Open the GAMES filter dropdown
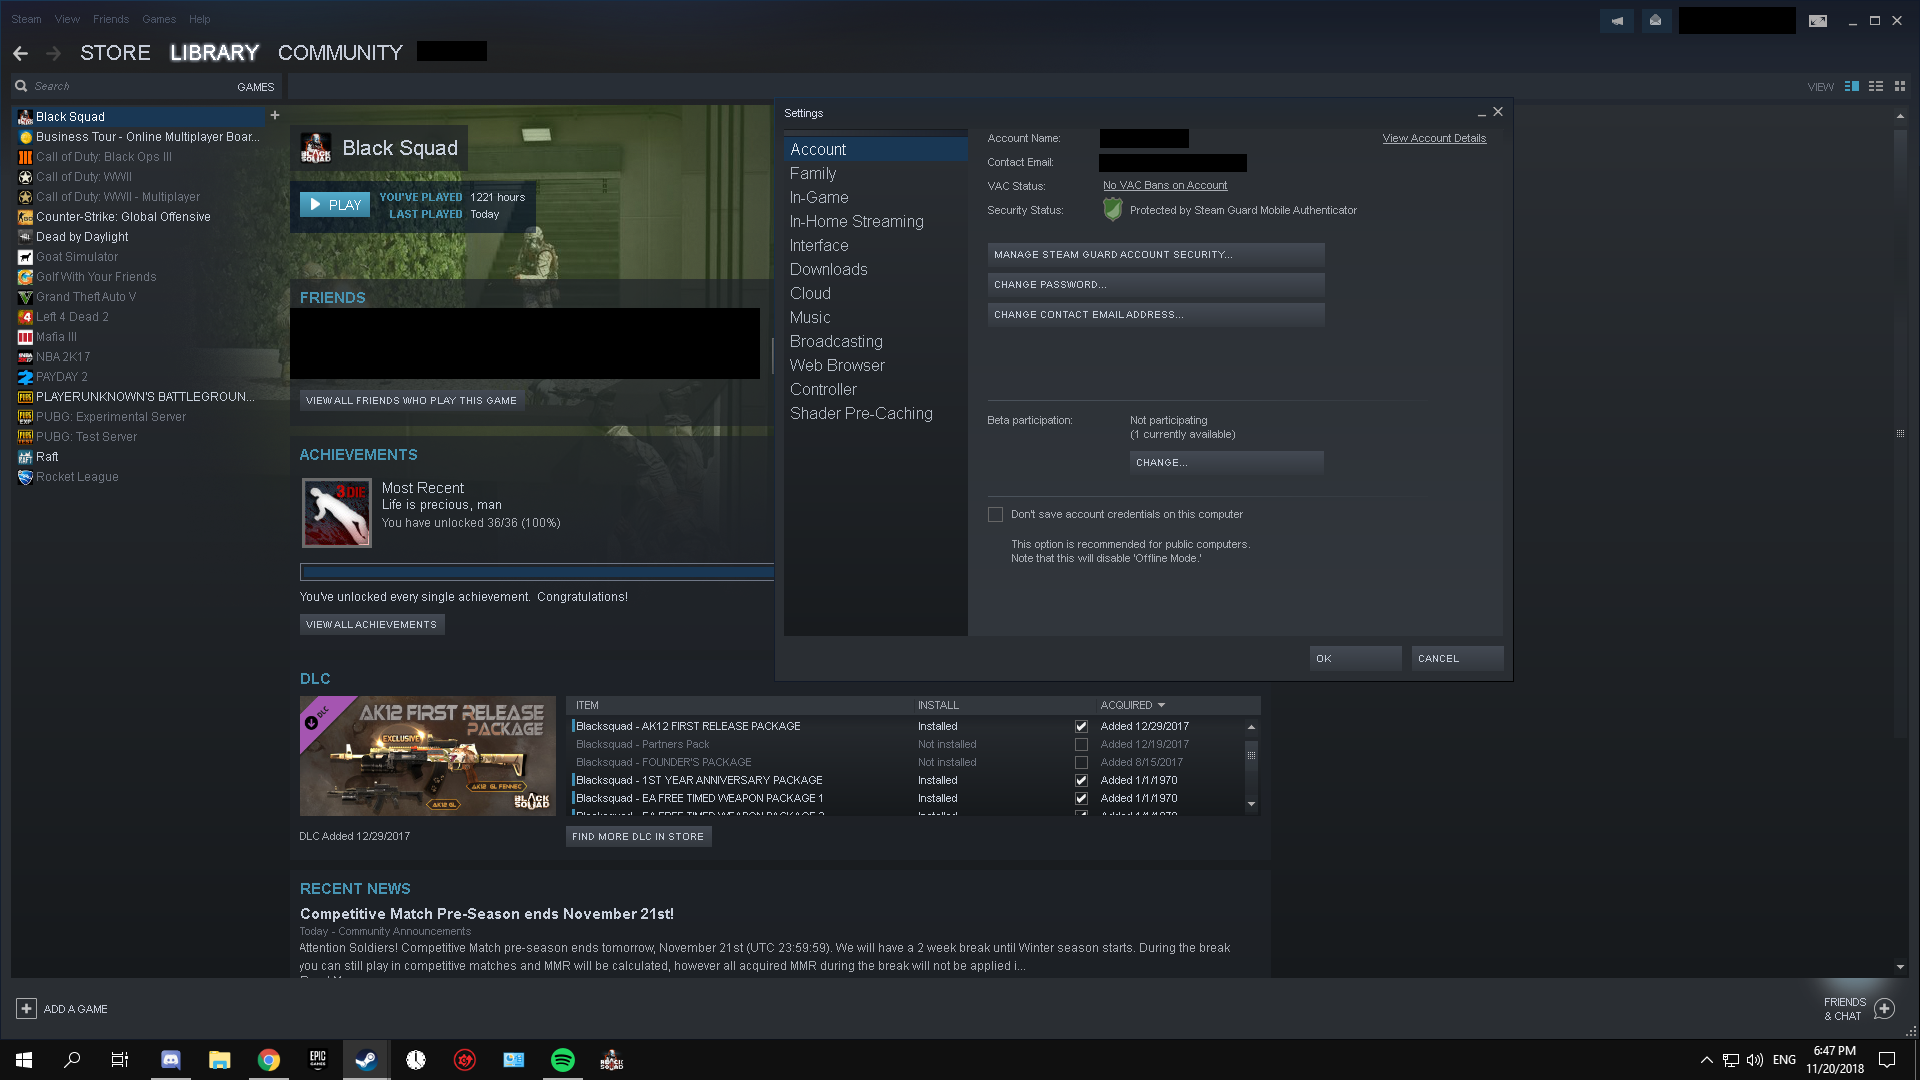This screenshot has height=1080, width=1920. tap(255, 87)
